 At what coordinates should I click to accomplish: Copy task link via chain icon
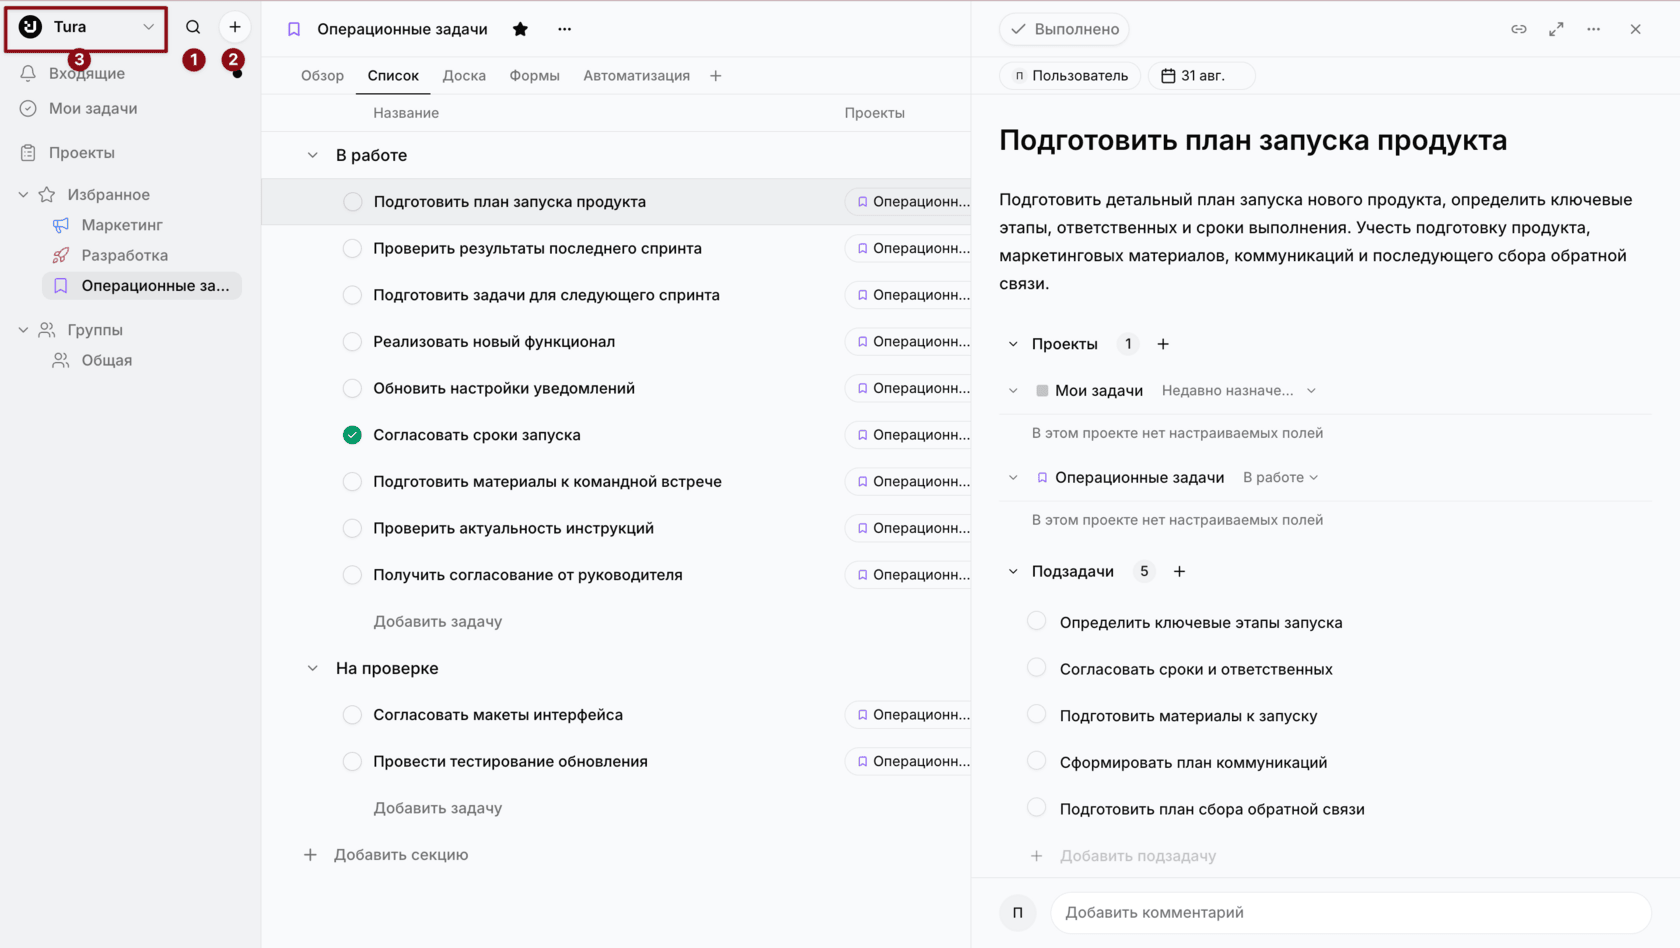1519,29
